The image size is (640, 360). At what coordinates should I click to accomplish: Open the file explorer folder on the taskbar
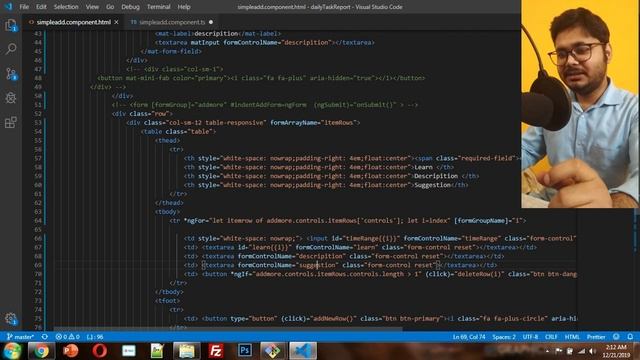[187, 351]
